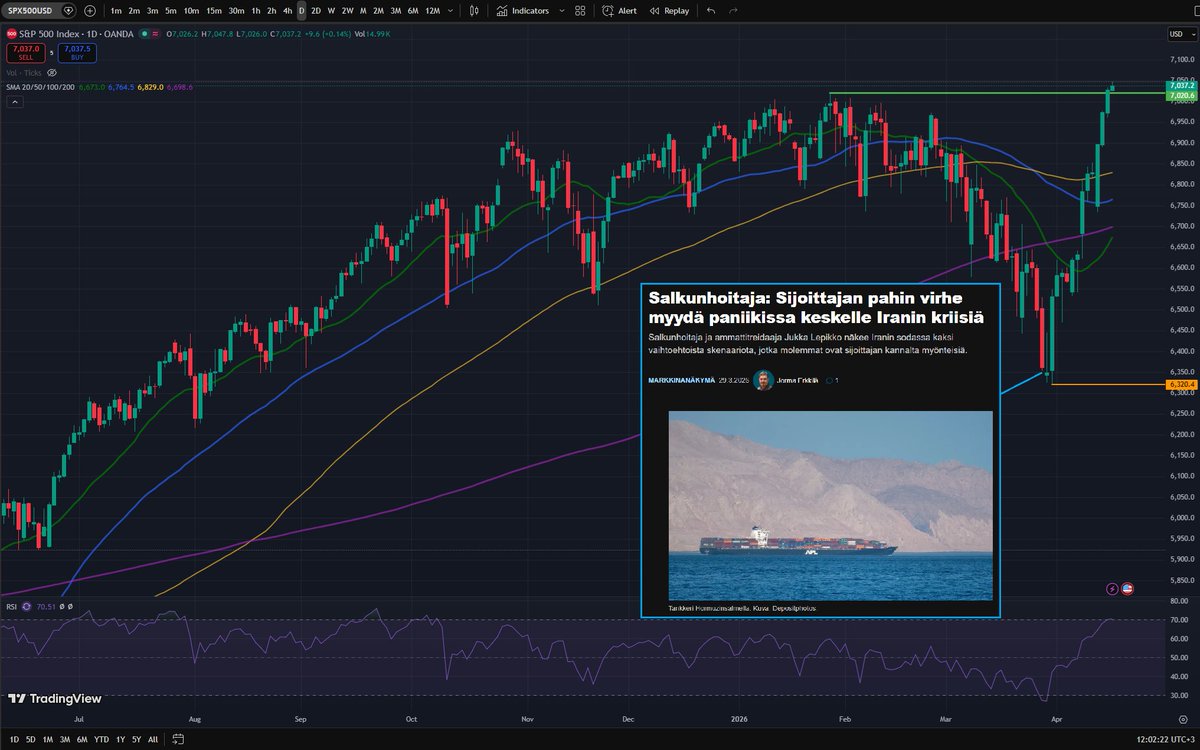Switch to the 6M timeframe

pos(413,11)
